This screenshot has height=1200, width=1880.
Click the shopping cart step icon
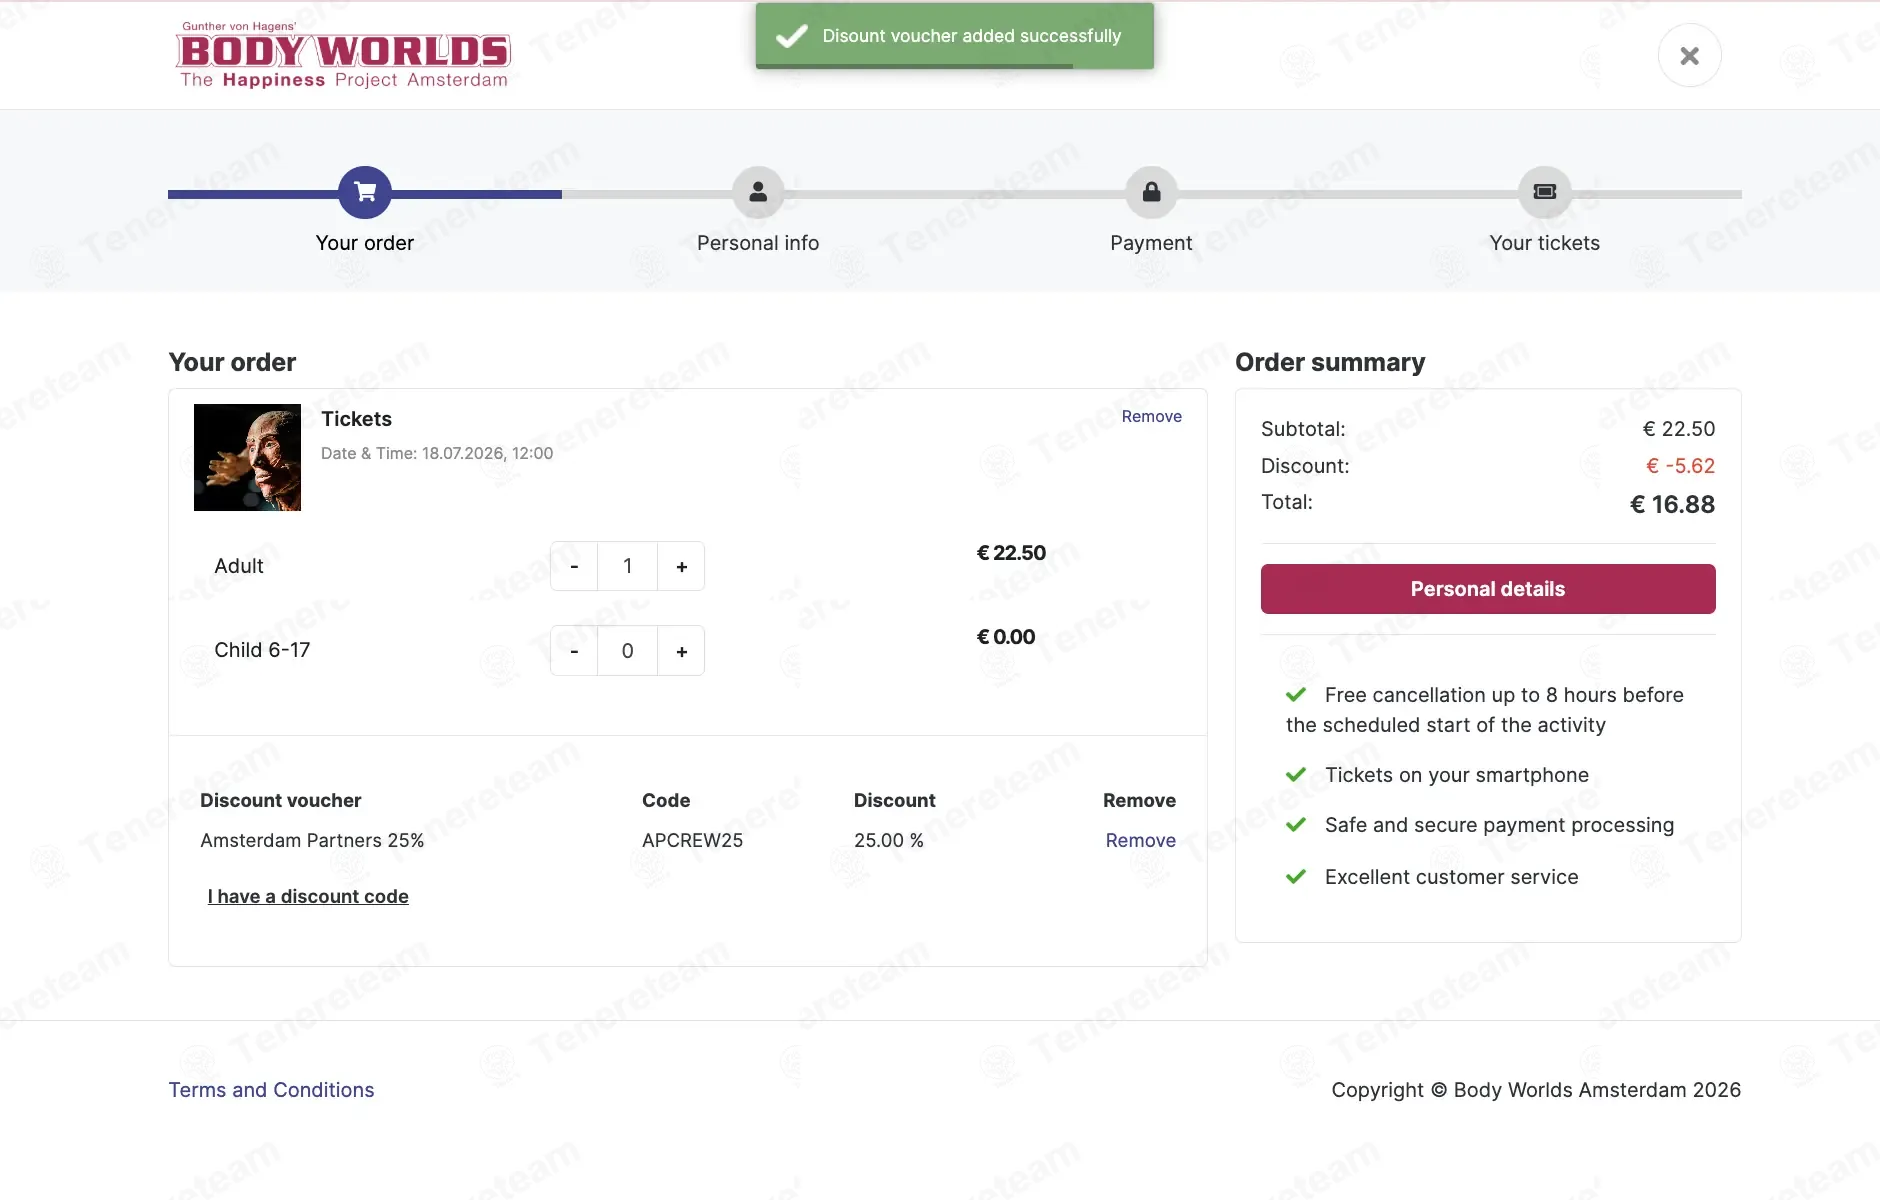[365, 192]
